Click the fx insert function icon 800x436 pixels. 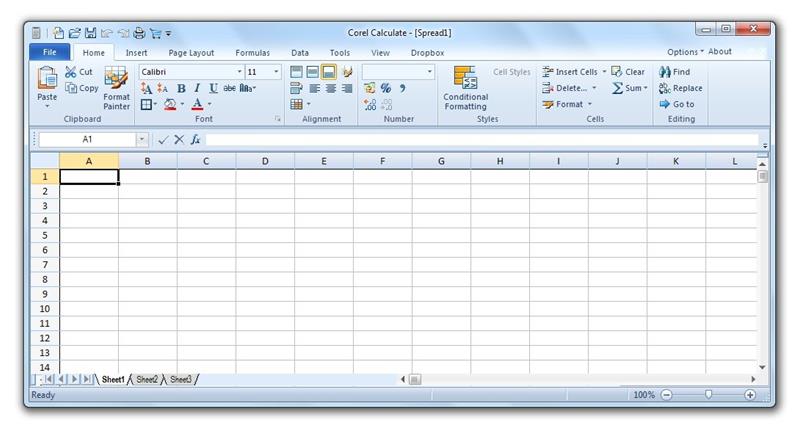pos(196,140)
